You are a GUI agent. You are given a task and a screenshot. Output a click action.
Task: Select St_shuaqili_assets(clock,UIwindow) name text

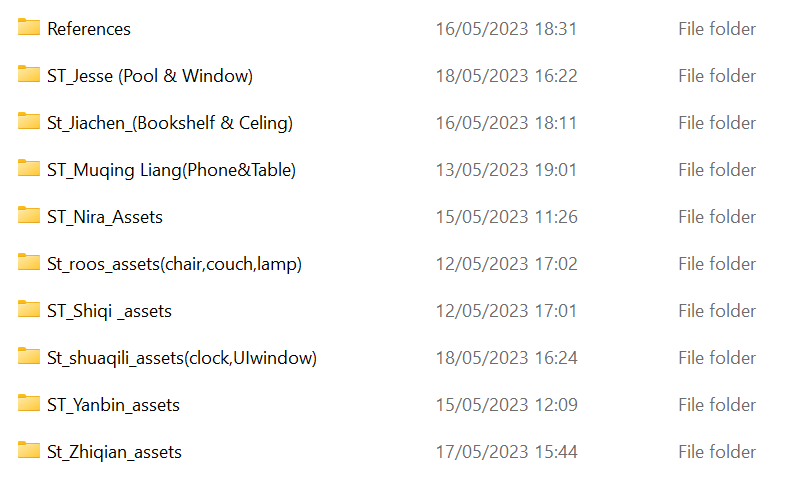point(182,358)
